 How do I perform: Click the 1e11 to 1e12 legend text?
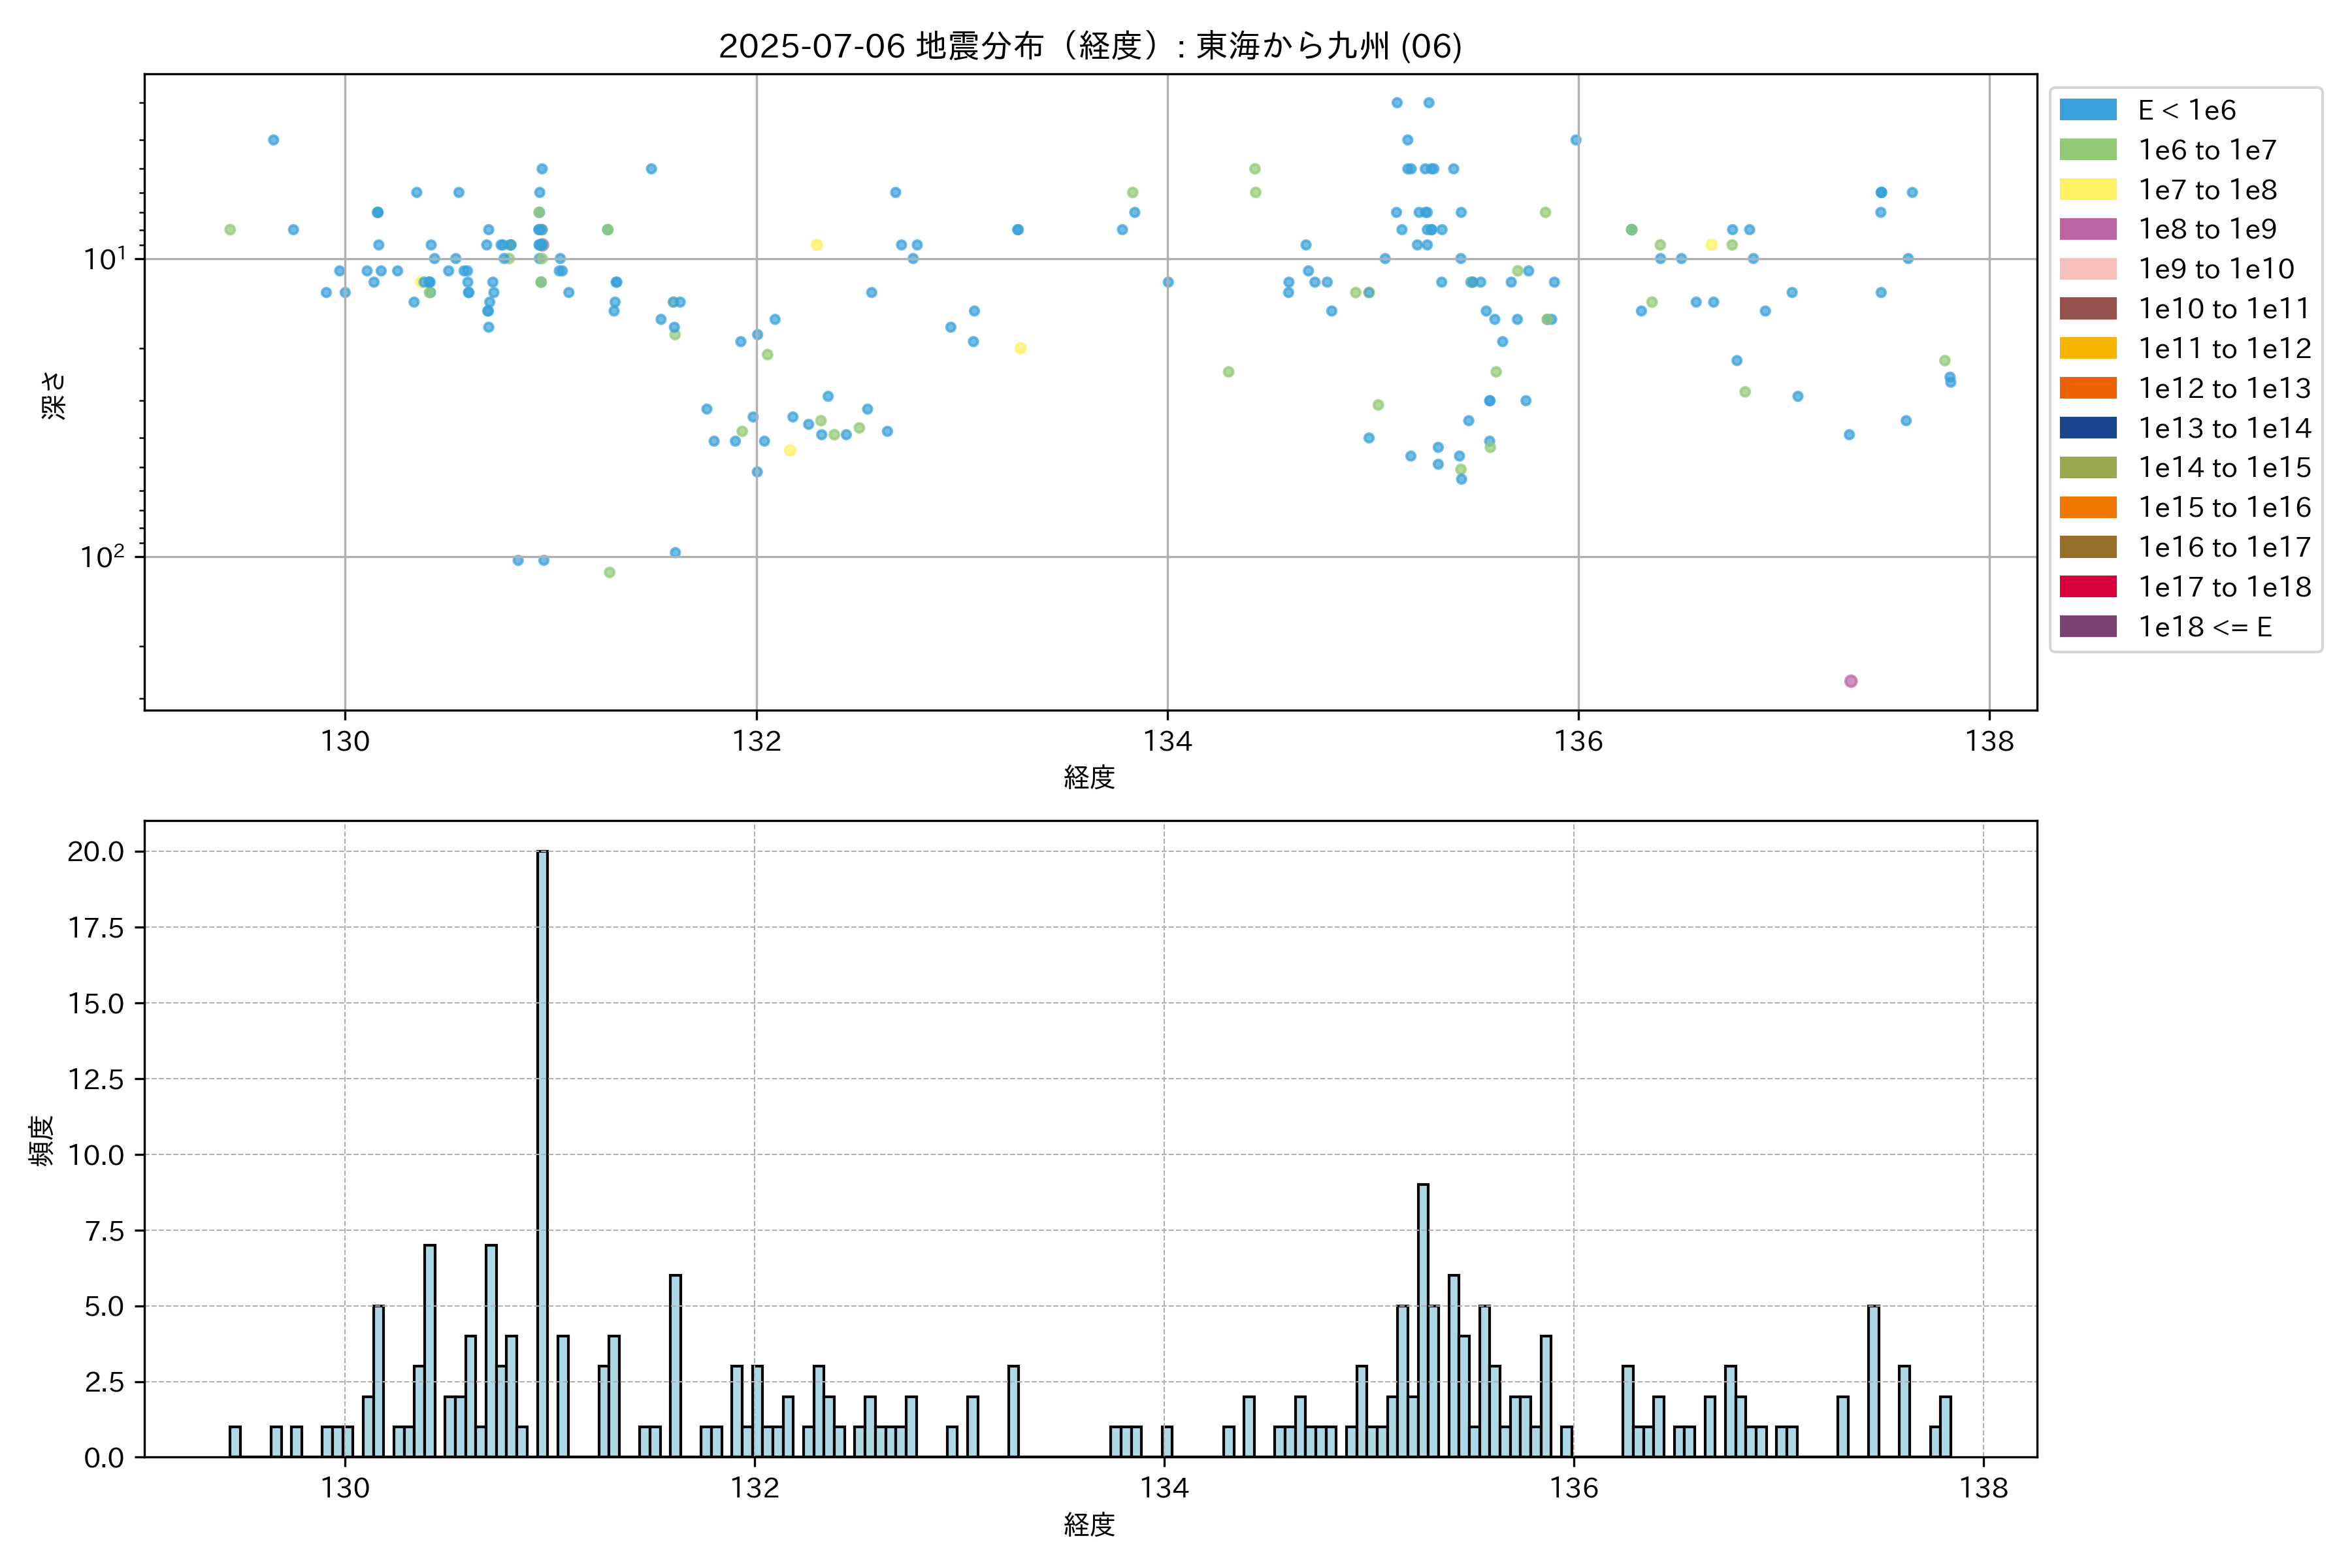coord(2224,349)
